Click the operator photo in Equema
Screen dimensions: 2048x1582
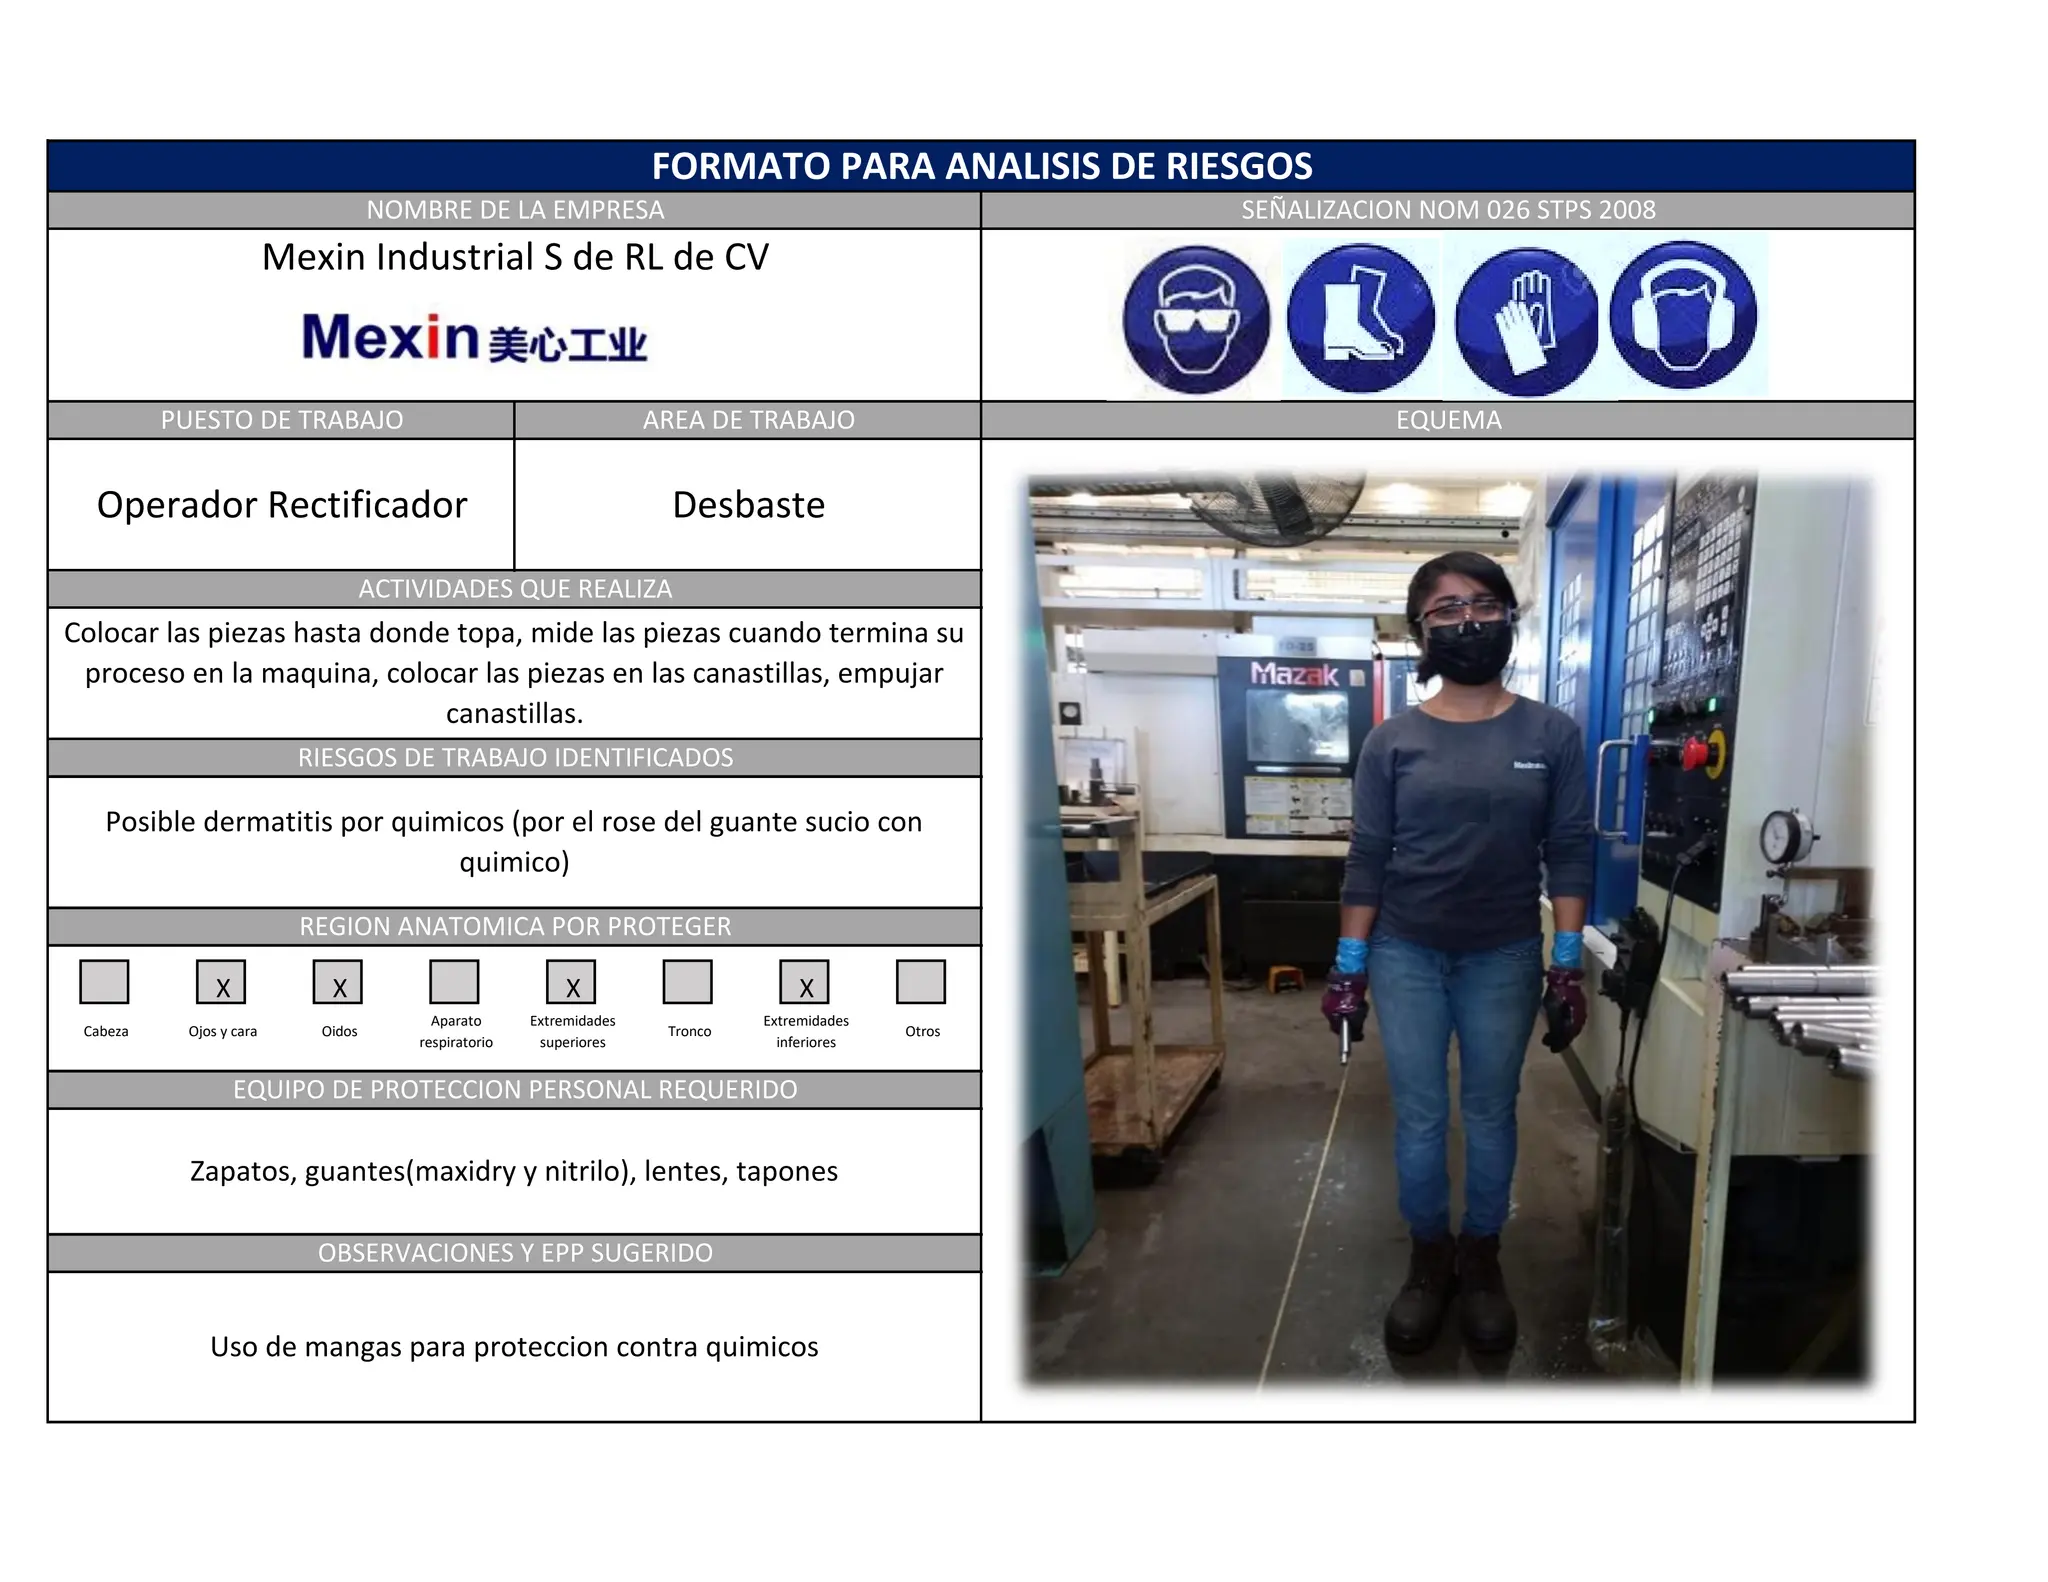(1448, 930)
